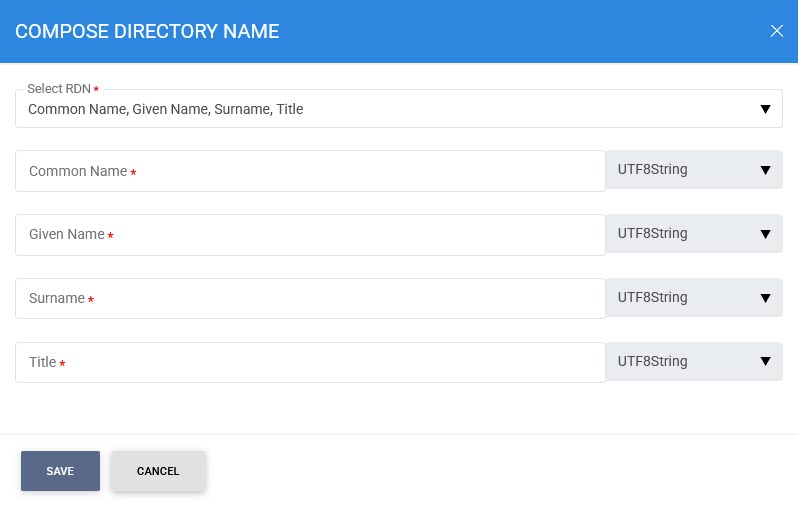Place cursor in the Title field
The height and width of the screenshot is (506, 798).
310,363
